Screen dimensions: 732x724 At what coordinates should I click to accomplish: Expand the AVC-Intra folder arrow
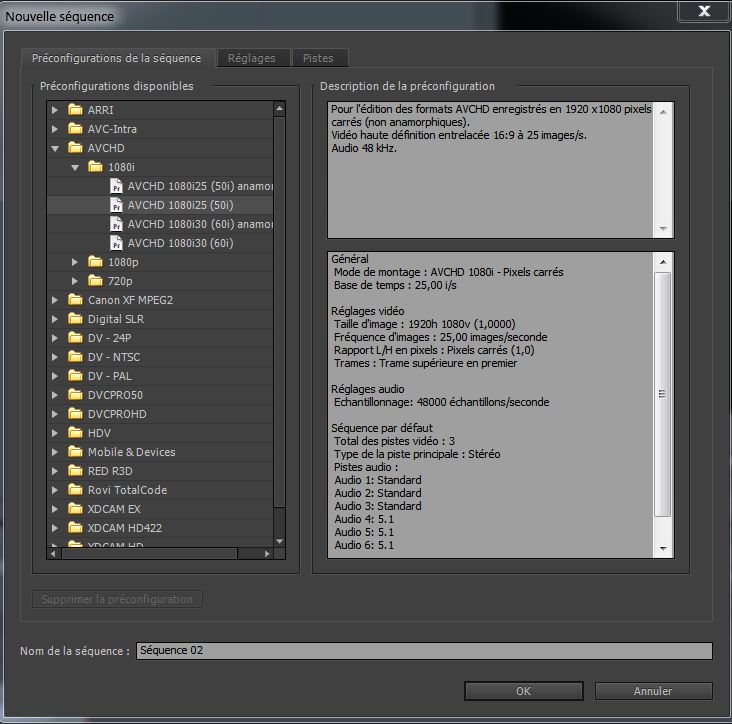click(x=55, y=129)
